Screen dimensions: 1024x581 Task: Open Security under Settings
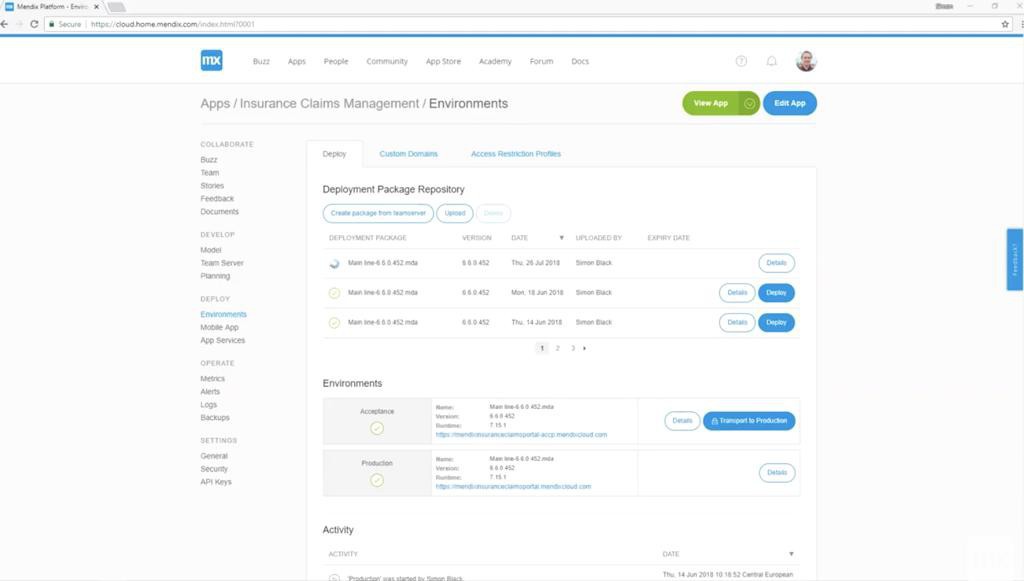(x=214, y=469)
